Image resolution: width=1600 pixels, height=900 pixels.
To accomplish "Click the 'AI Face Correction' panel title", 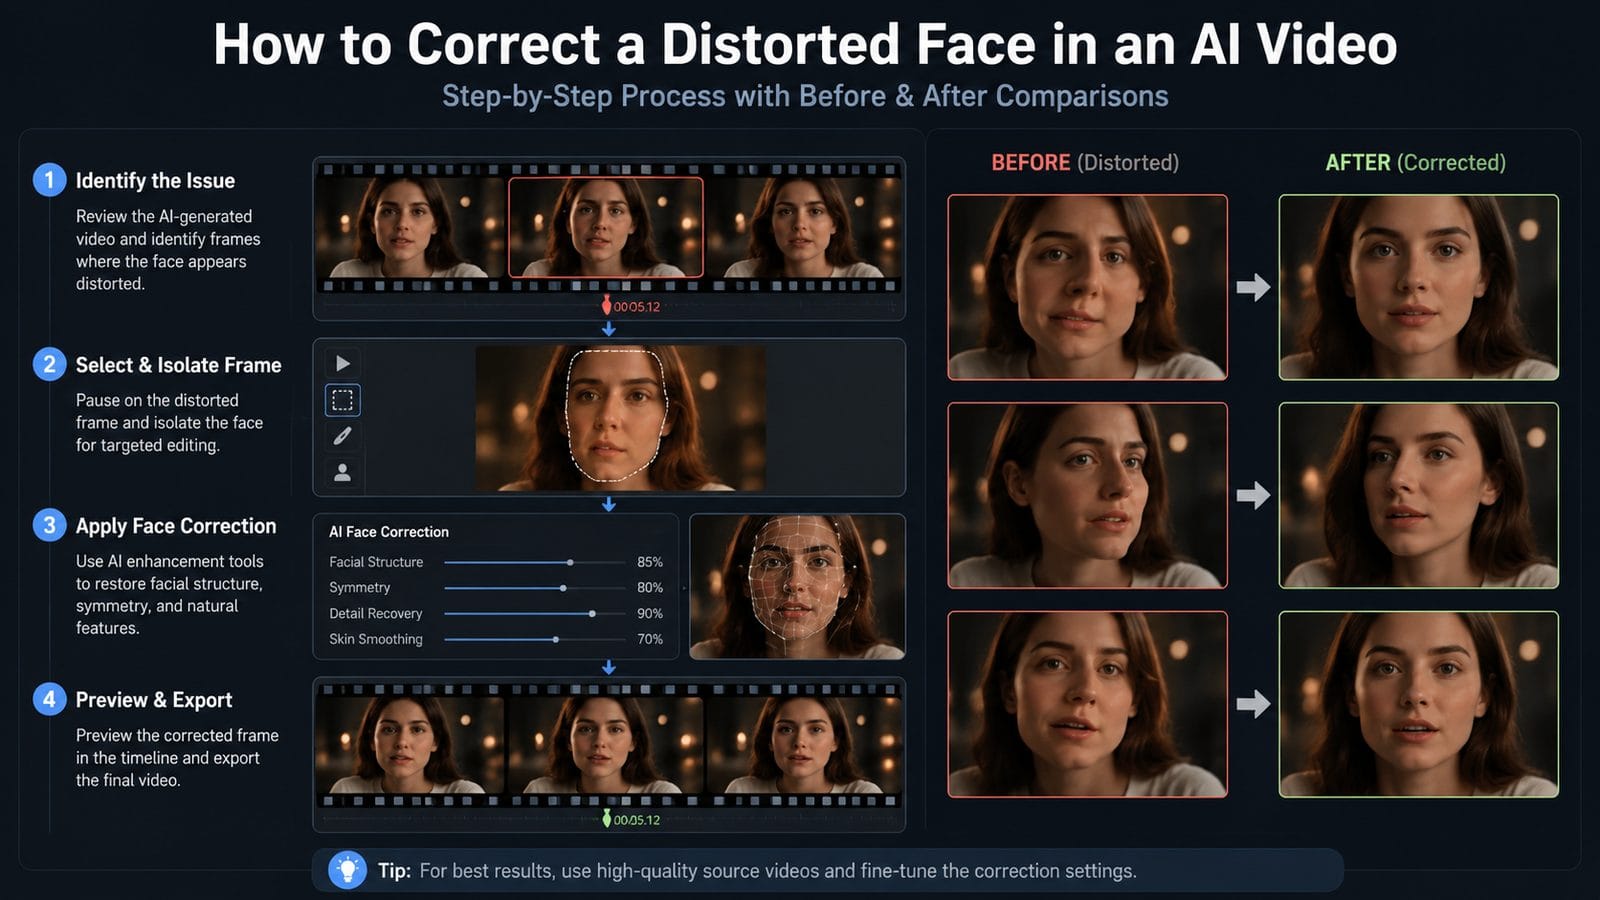I will point(389,532).
